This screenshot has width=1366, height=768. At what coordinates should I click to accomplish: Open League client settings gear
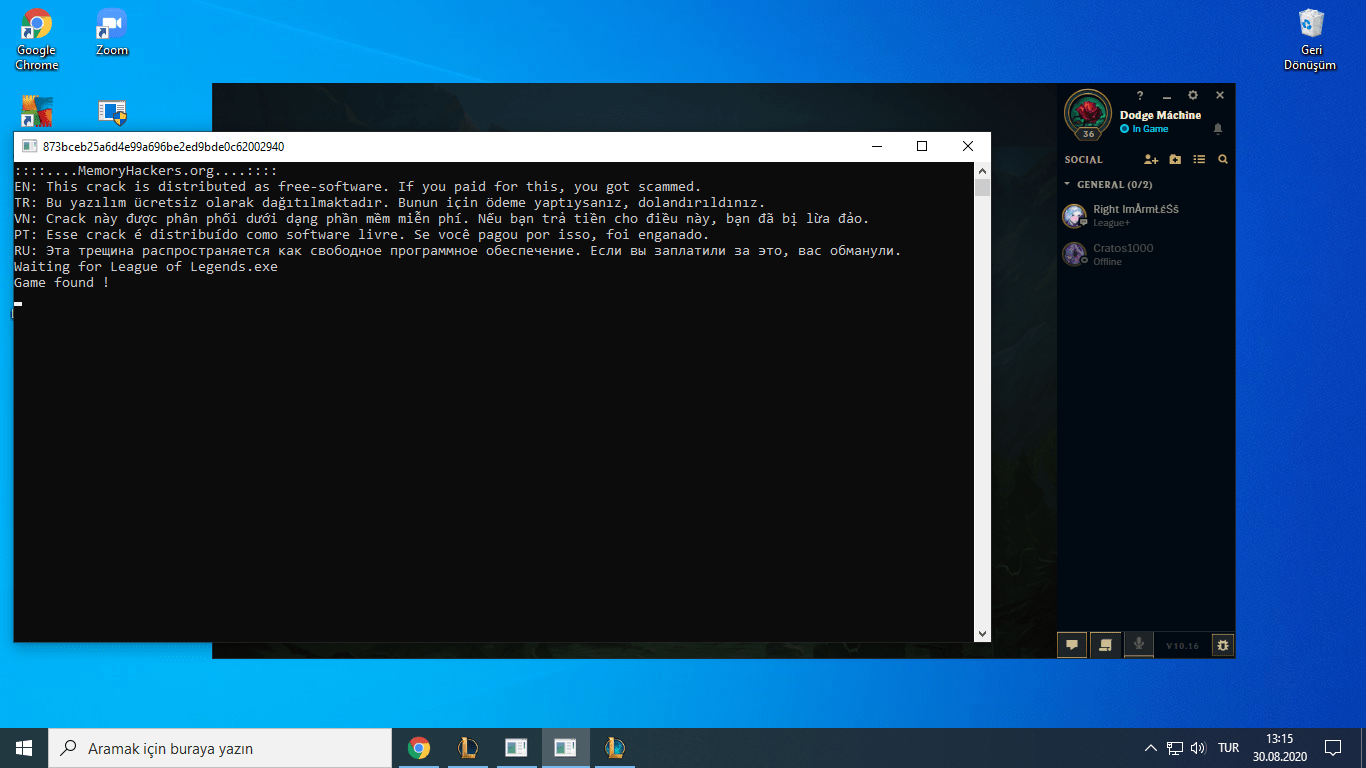tap(1192, 95)
